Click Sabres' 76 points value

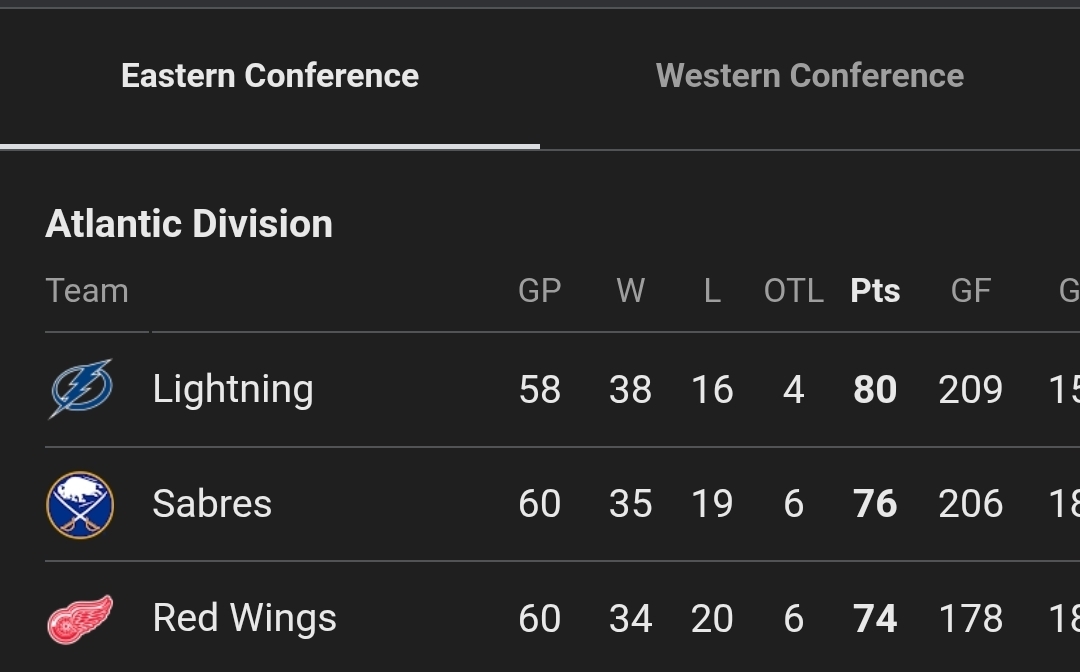click(x=875, y=504)
